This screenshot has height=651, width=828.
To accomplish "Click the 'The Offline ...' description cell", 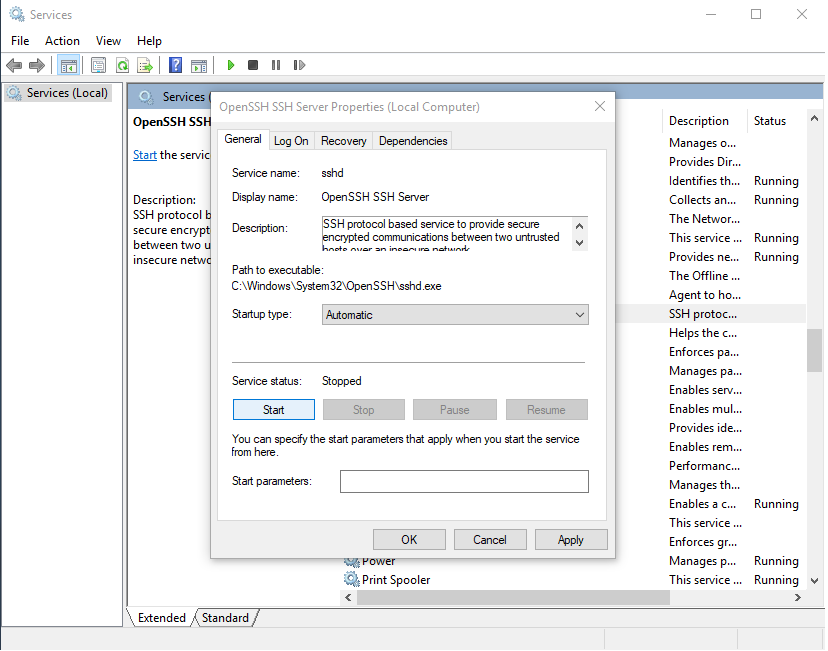I will [x=704, y=276].
